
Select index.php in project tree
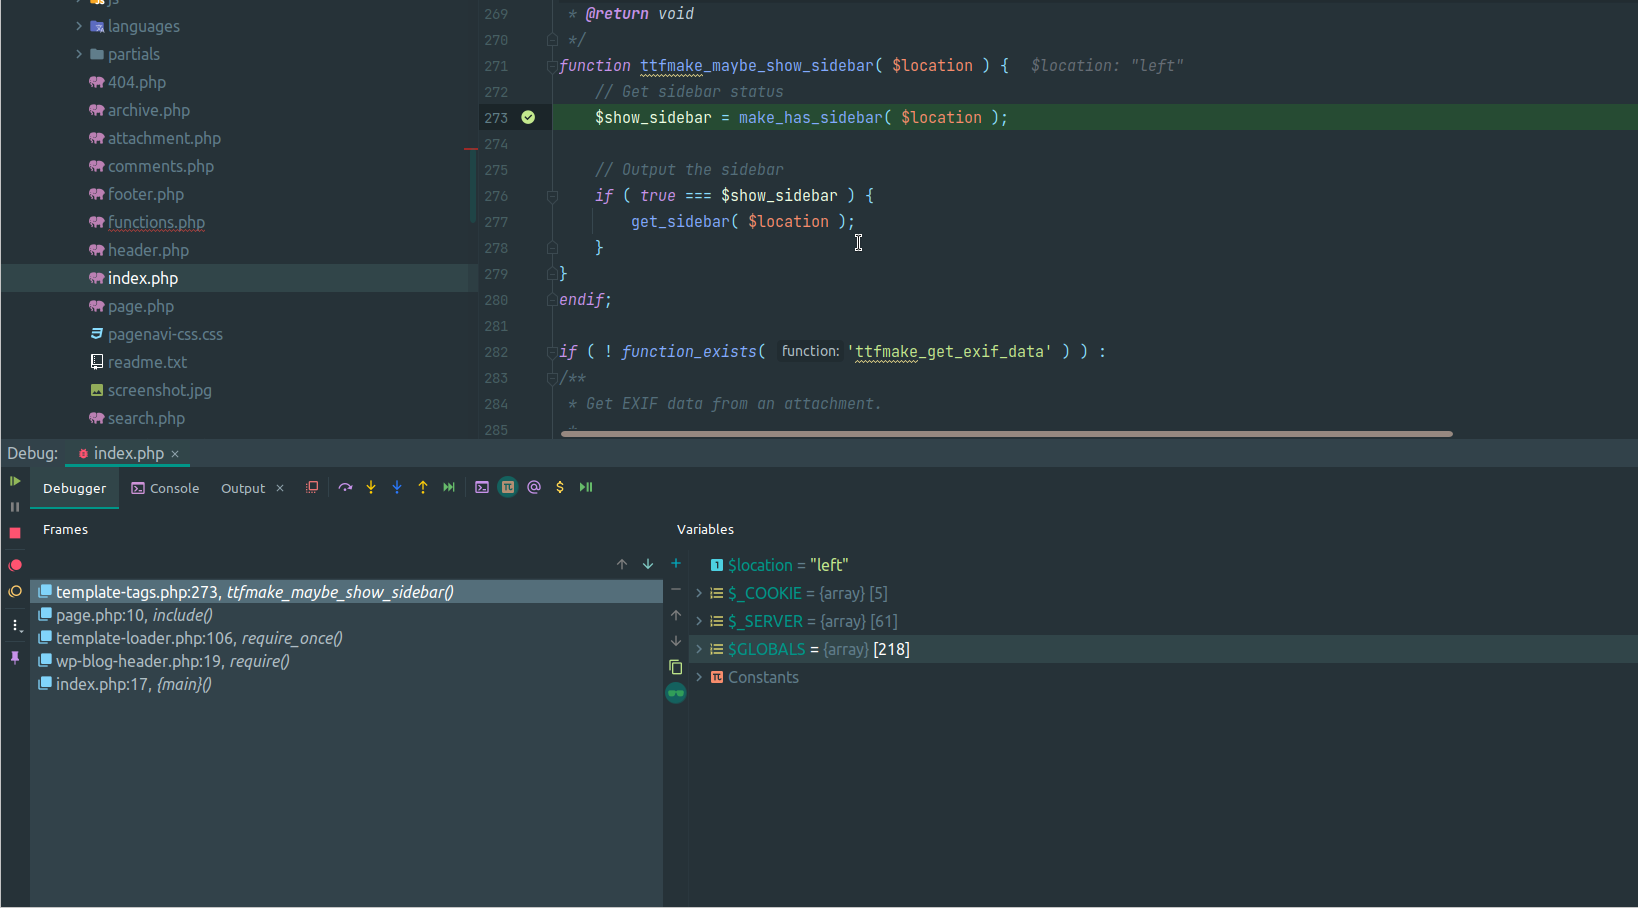click(143, 278)
